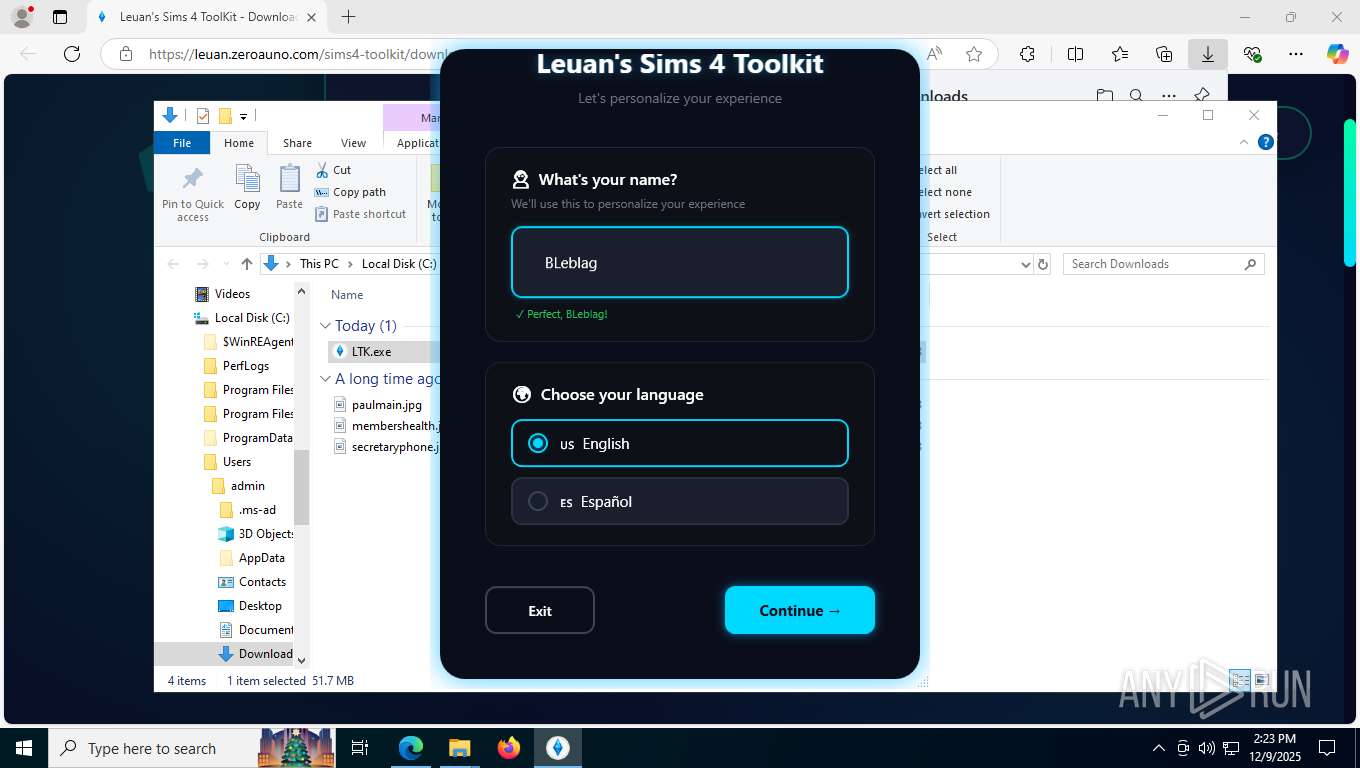1360x768 pixels.
Task: Click Paste shortcut in the ribbon
Action: click(x=360, y=214)
